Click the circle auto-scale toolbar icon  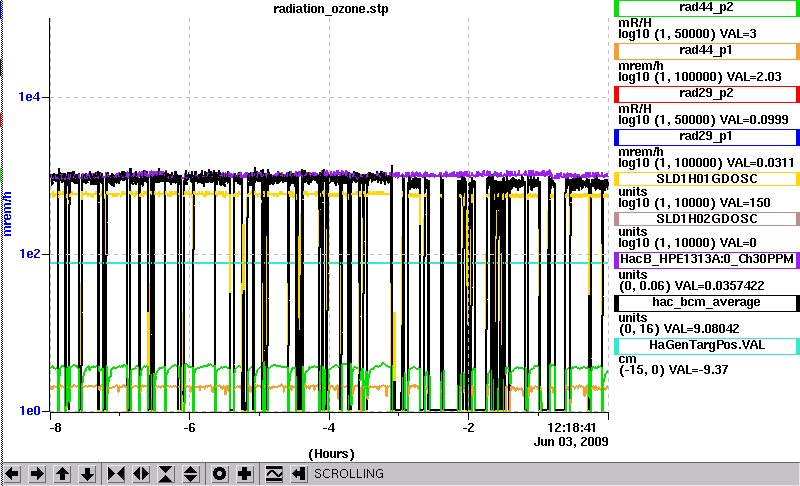[x=219, y=474]
